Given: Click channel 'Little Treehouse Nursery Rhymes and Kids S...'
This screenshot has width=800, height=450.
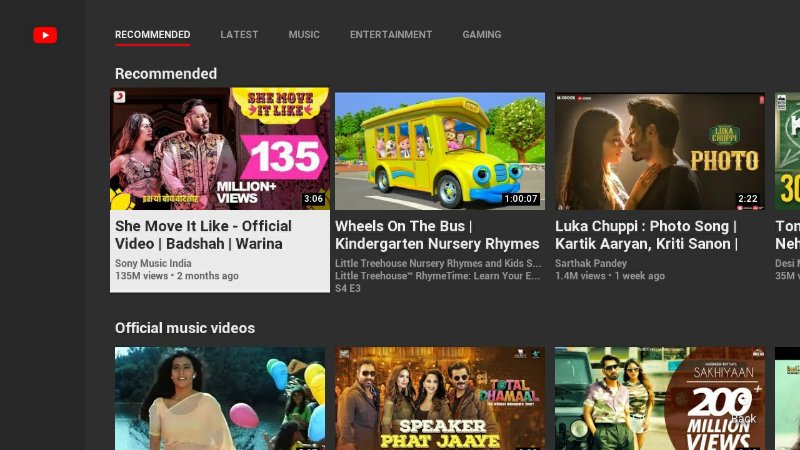Looking at the screenshot, I should (438, 263).
